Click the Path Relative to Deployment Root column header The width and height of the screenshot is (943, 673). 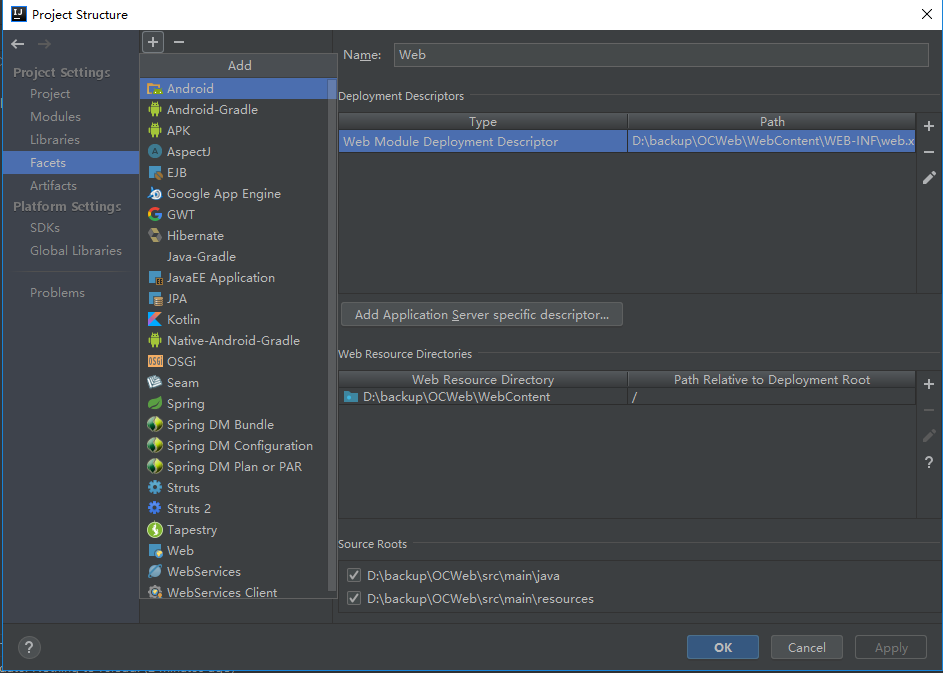click(772, 380)
